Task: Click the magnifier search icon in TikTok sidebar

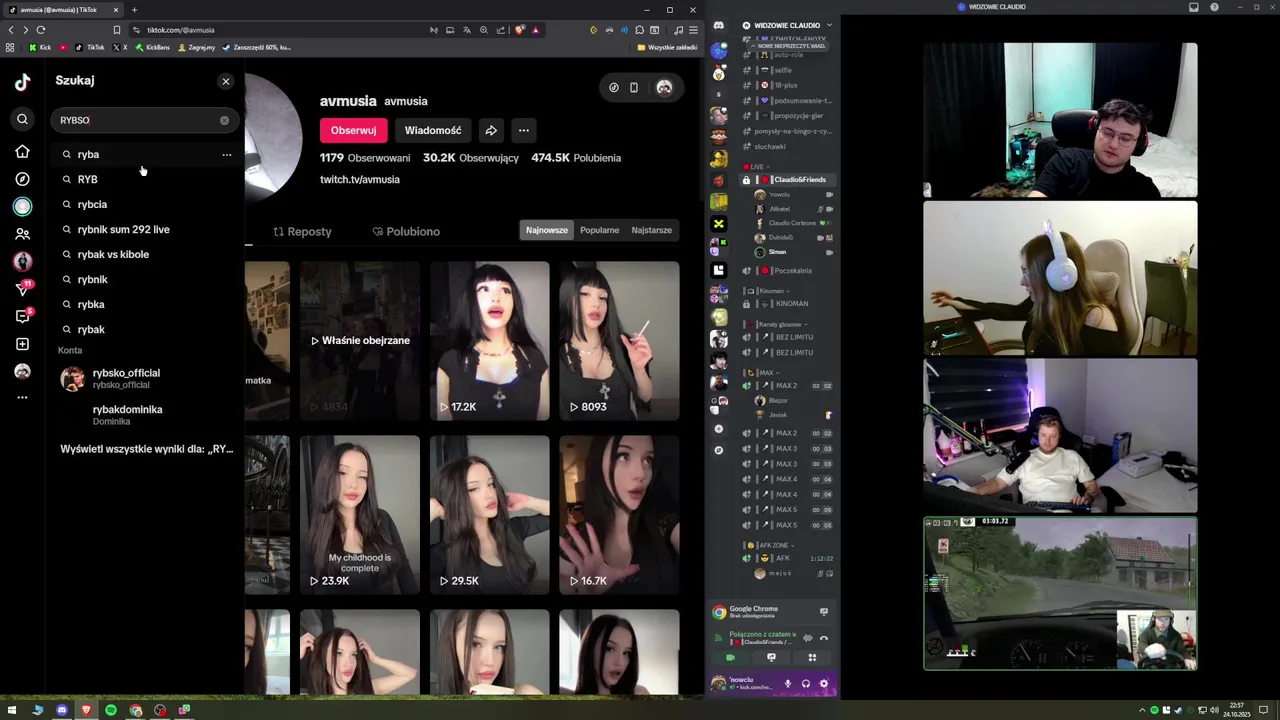Action: coord(22,120)
